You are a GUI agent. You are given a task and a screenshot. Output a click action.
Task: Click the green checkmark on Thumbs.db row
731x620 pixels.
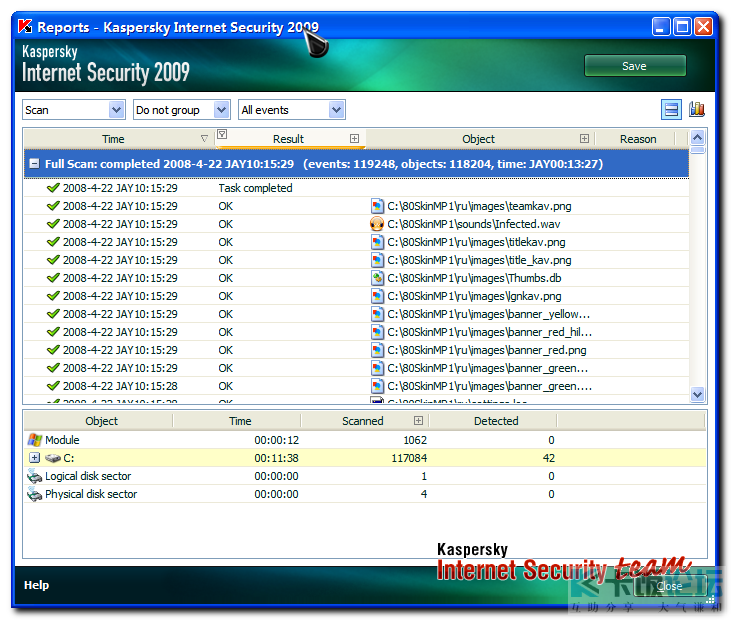53,278
